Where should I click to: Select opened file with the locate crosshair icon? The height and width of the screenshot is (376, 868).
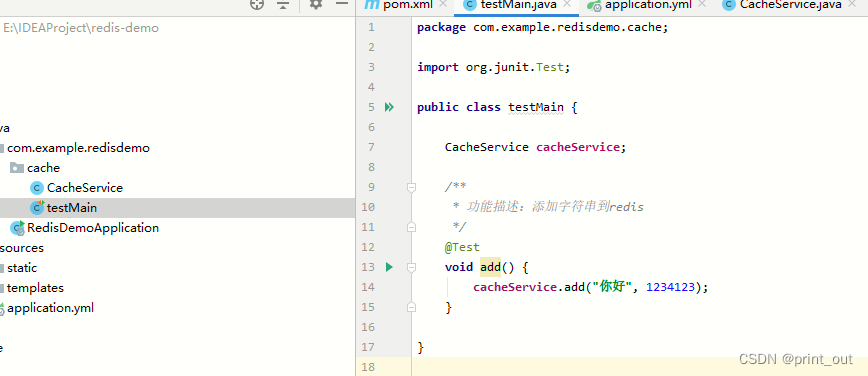[257, 4]
